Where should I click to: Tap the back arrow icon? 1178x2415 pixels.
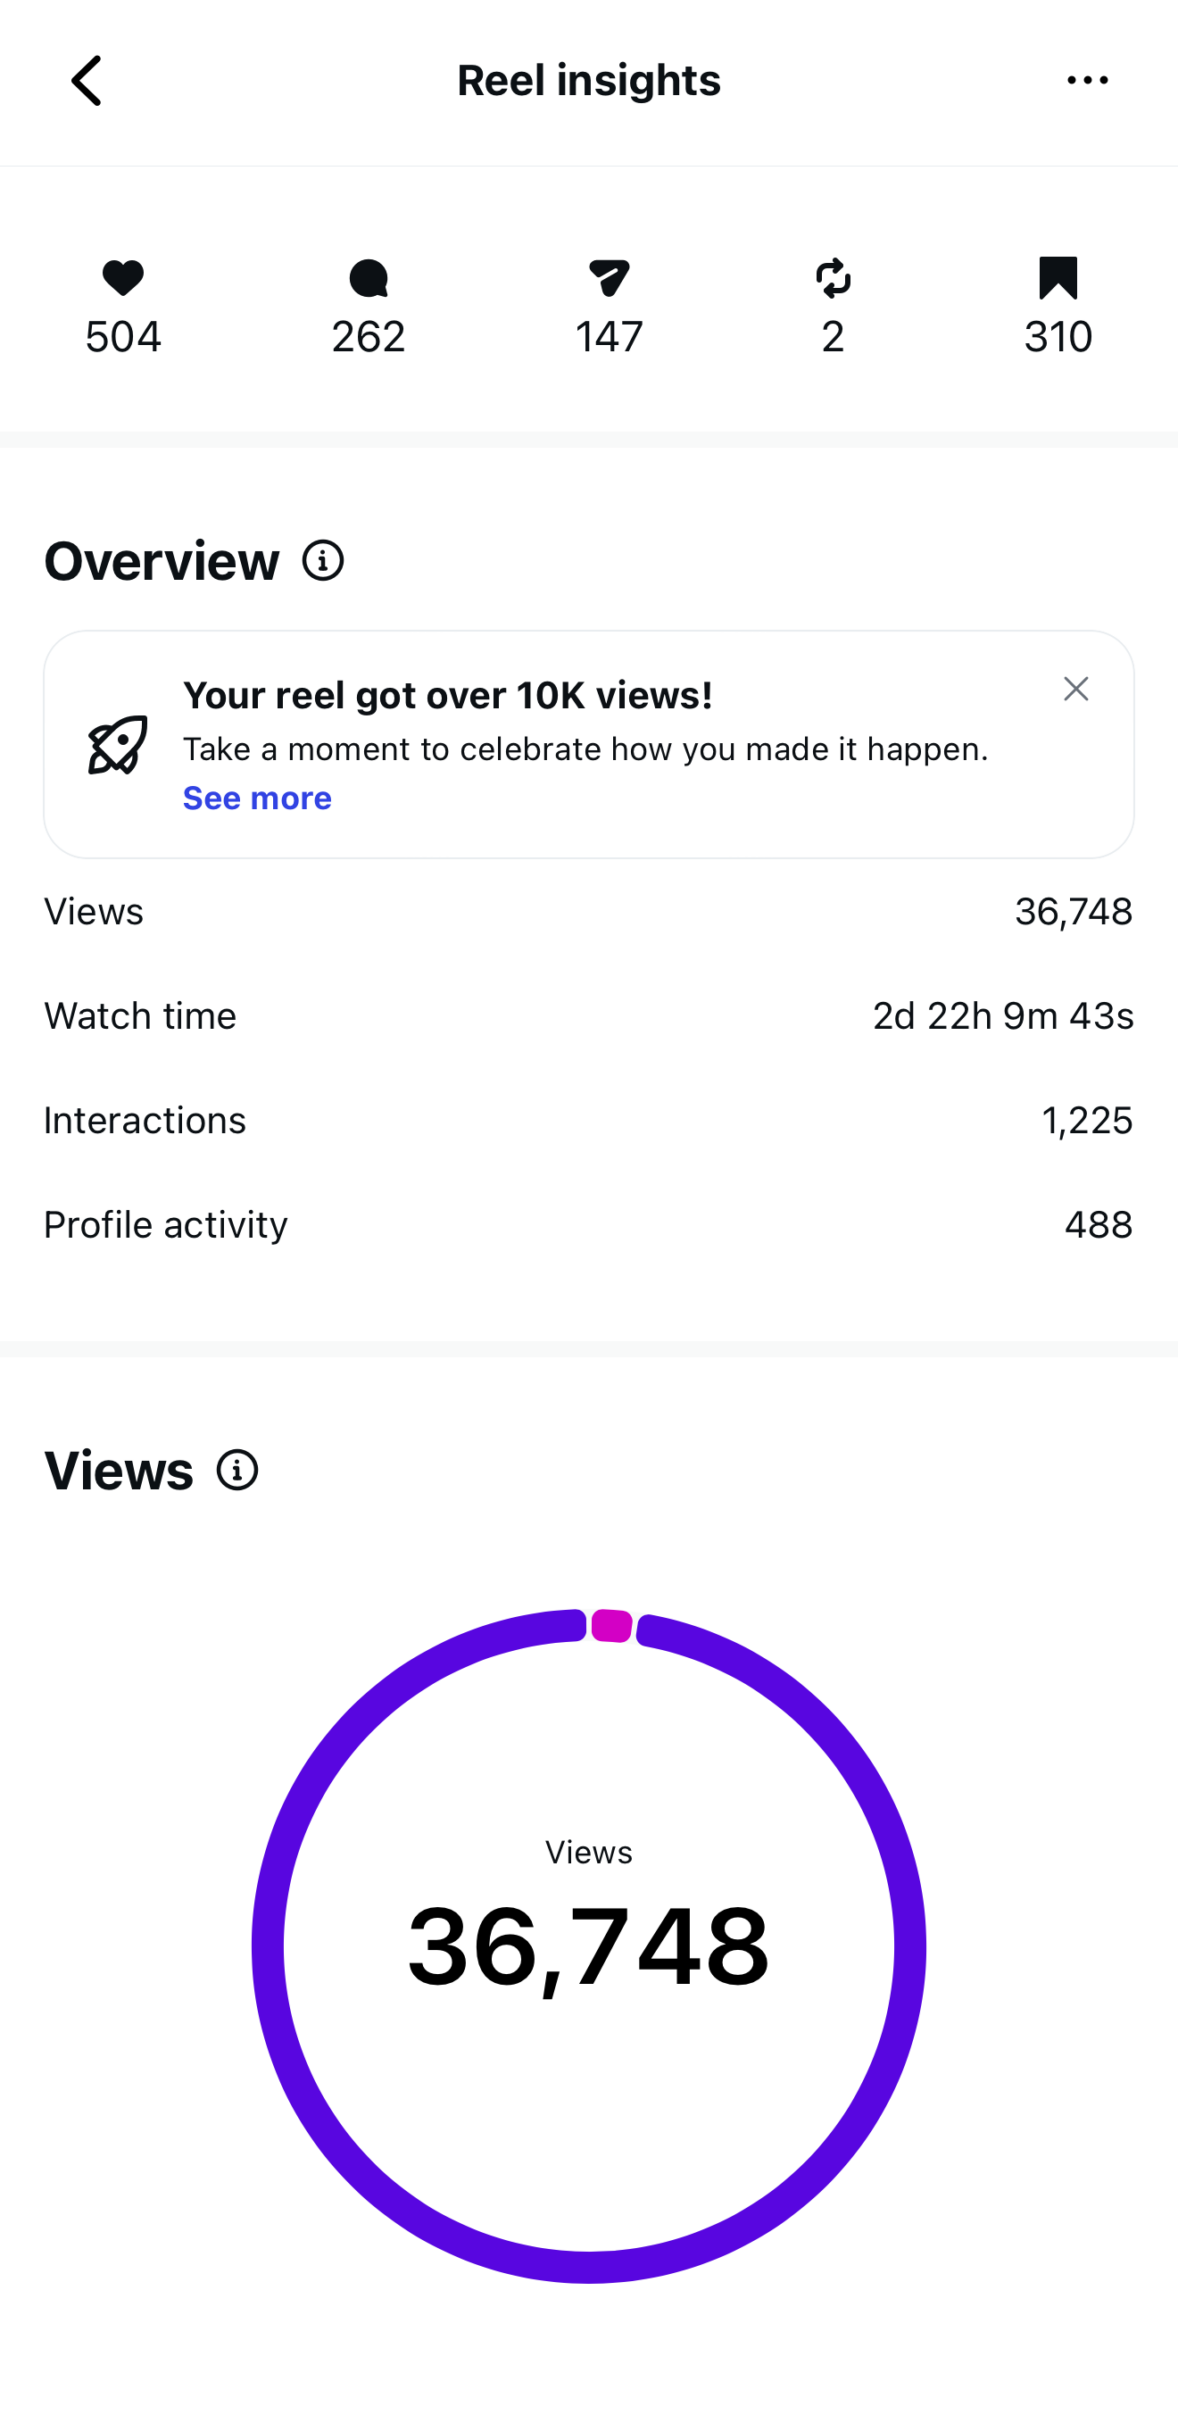pos(87,80)
